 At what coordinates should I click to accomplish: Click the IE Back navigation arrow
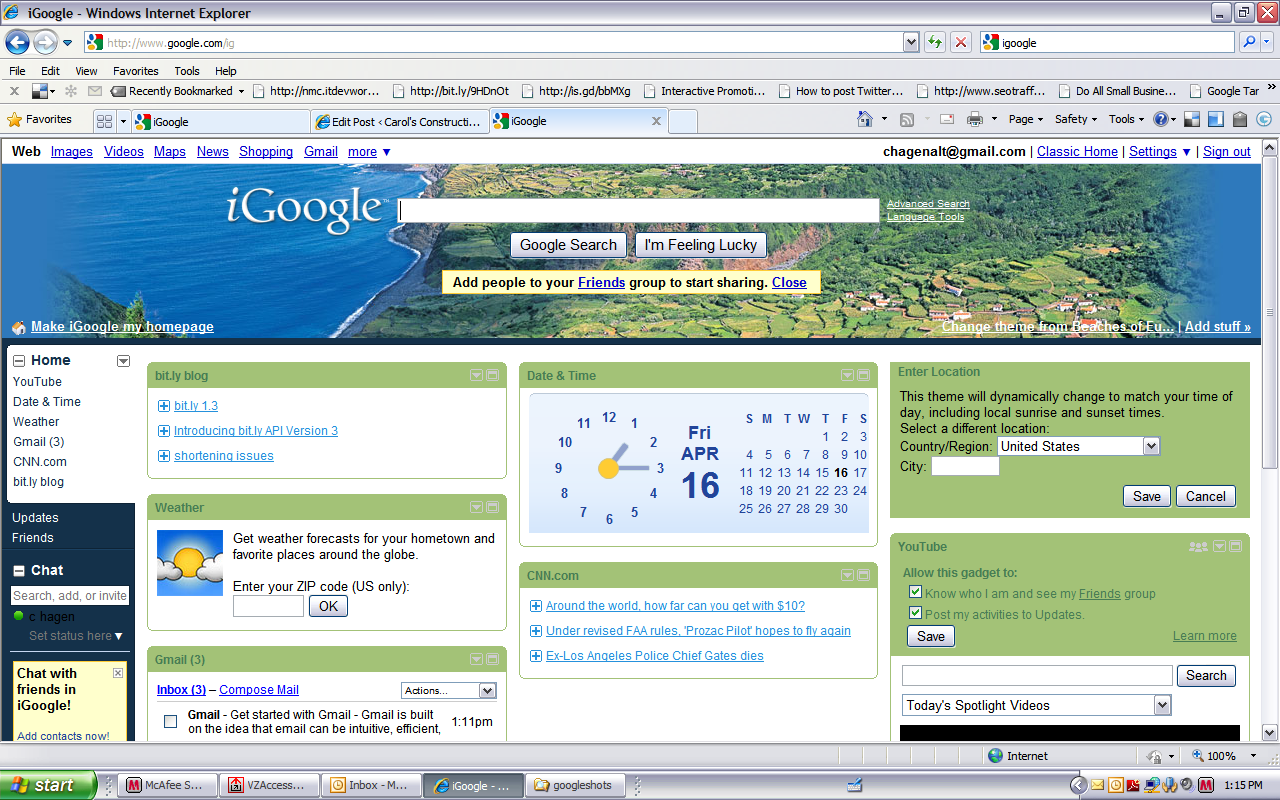[x=17, y=42]
